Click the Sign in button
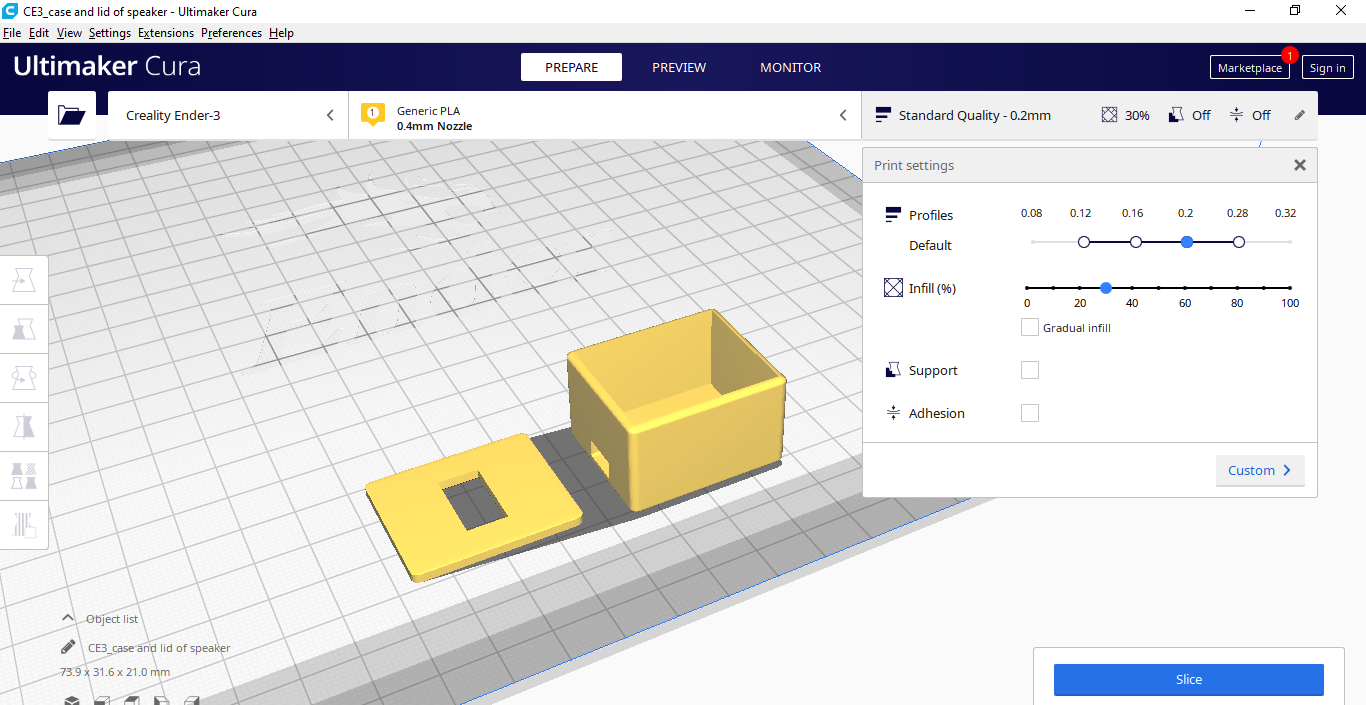The height and width of the screenshot is (705, 1366). 1328,68
